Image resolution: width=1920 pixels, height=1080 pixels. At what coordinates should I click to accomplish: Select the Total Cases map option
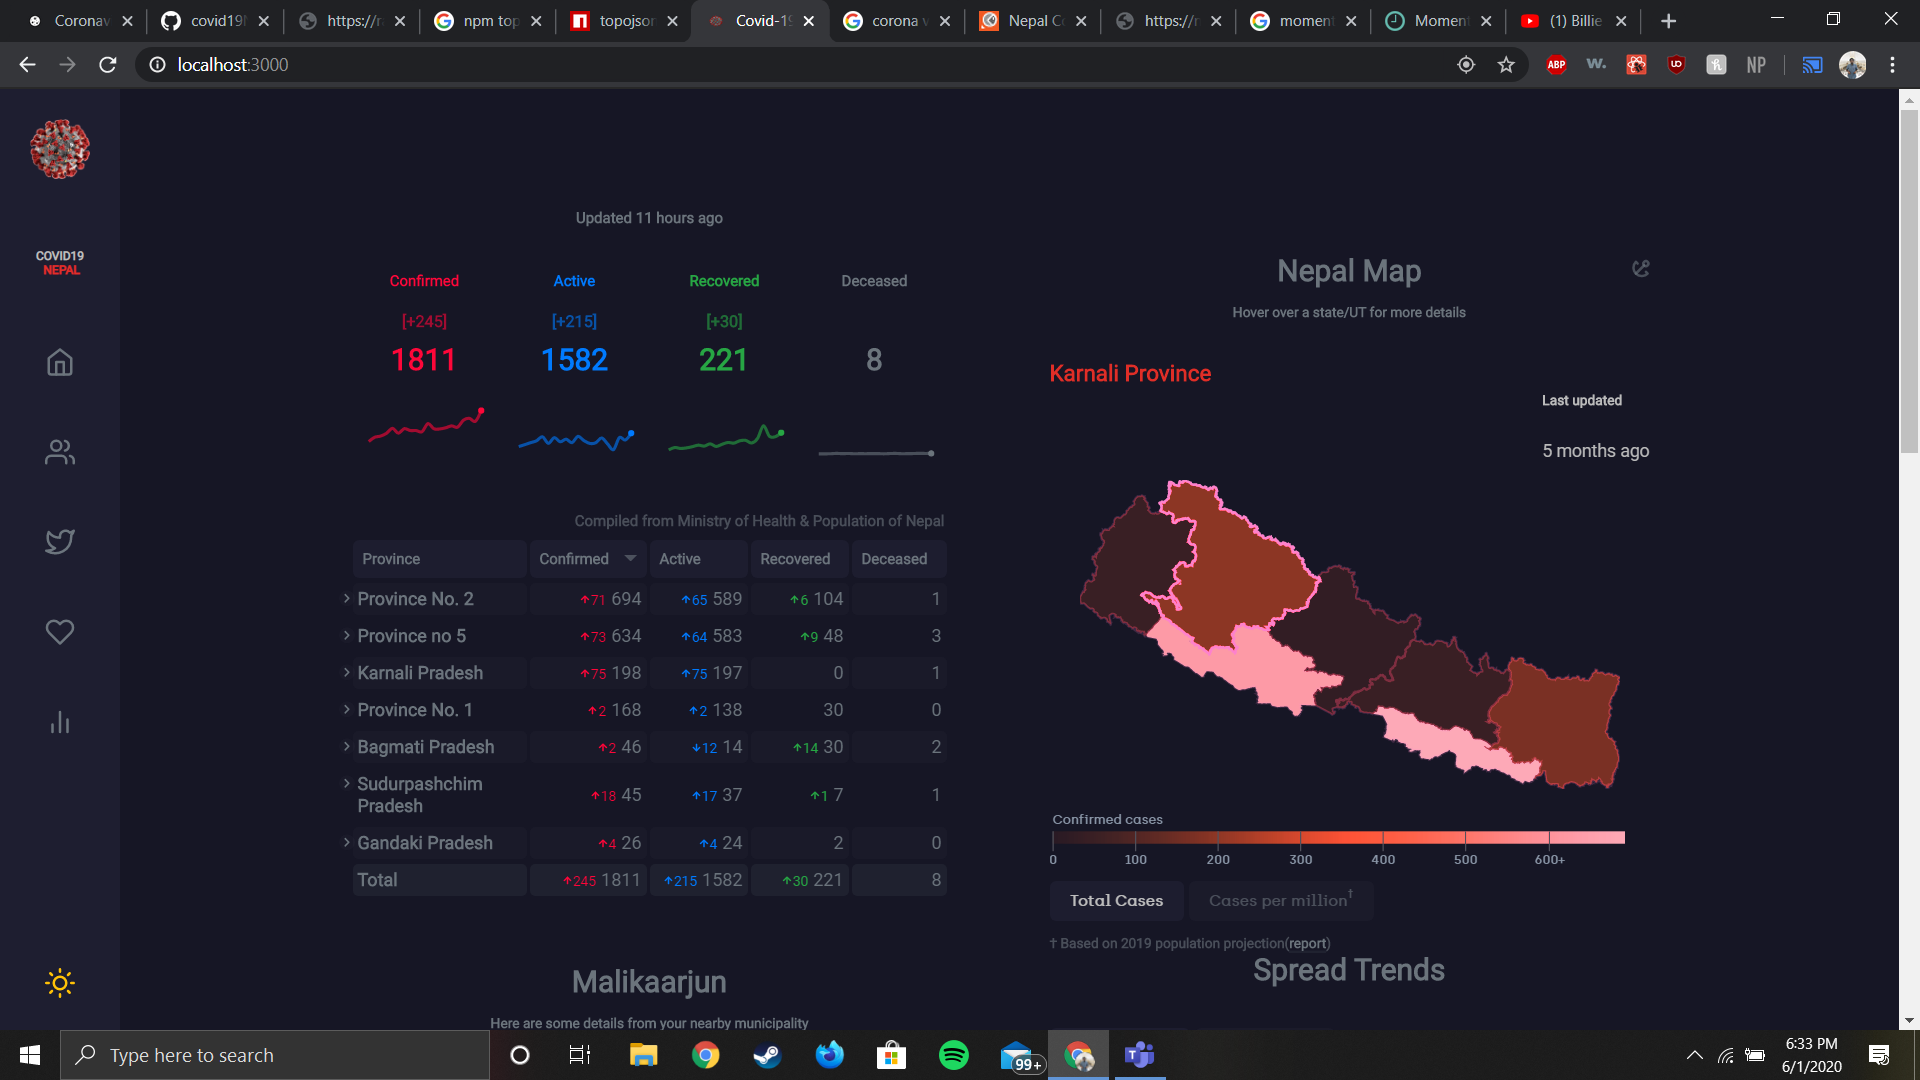coord(1116,900)
